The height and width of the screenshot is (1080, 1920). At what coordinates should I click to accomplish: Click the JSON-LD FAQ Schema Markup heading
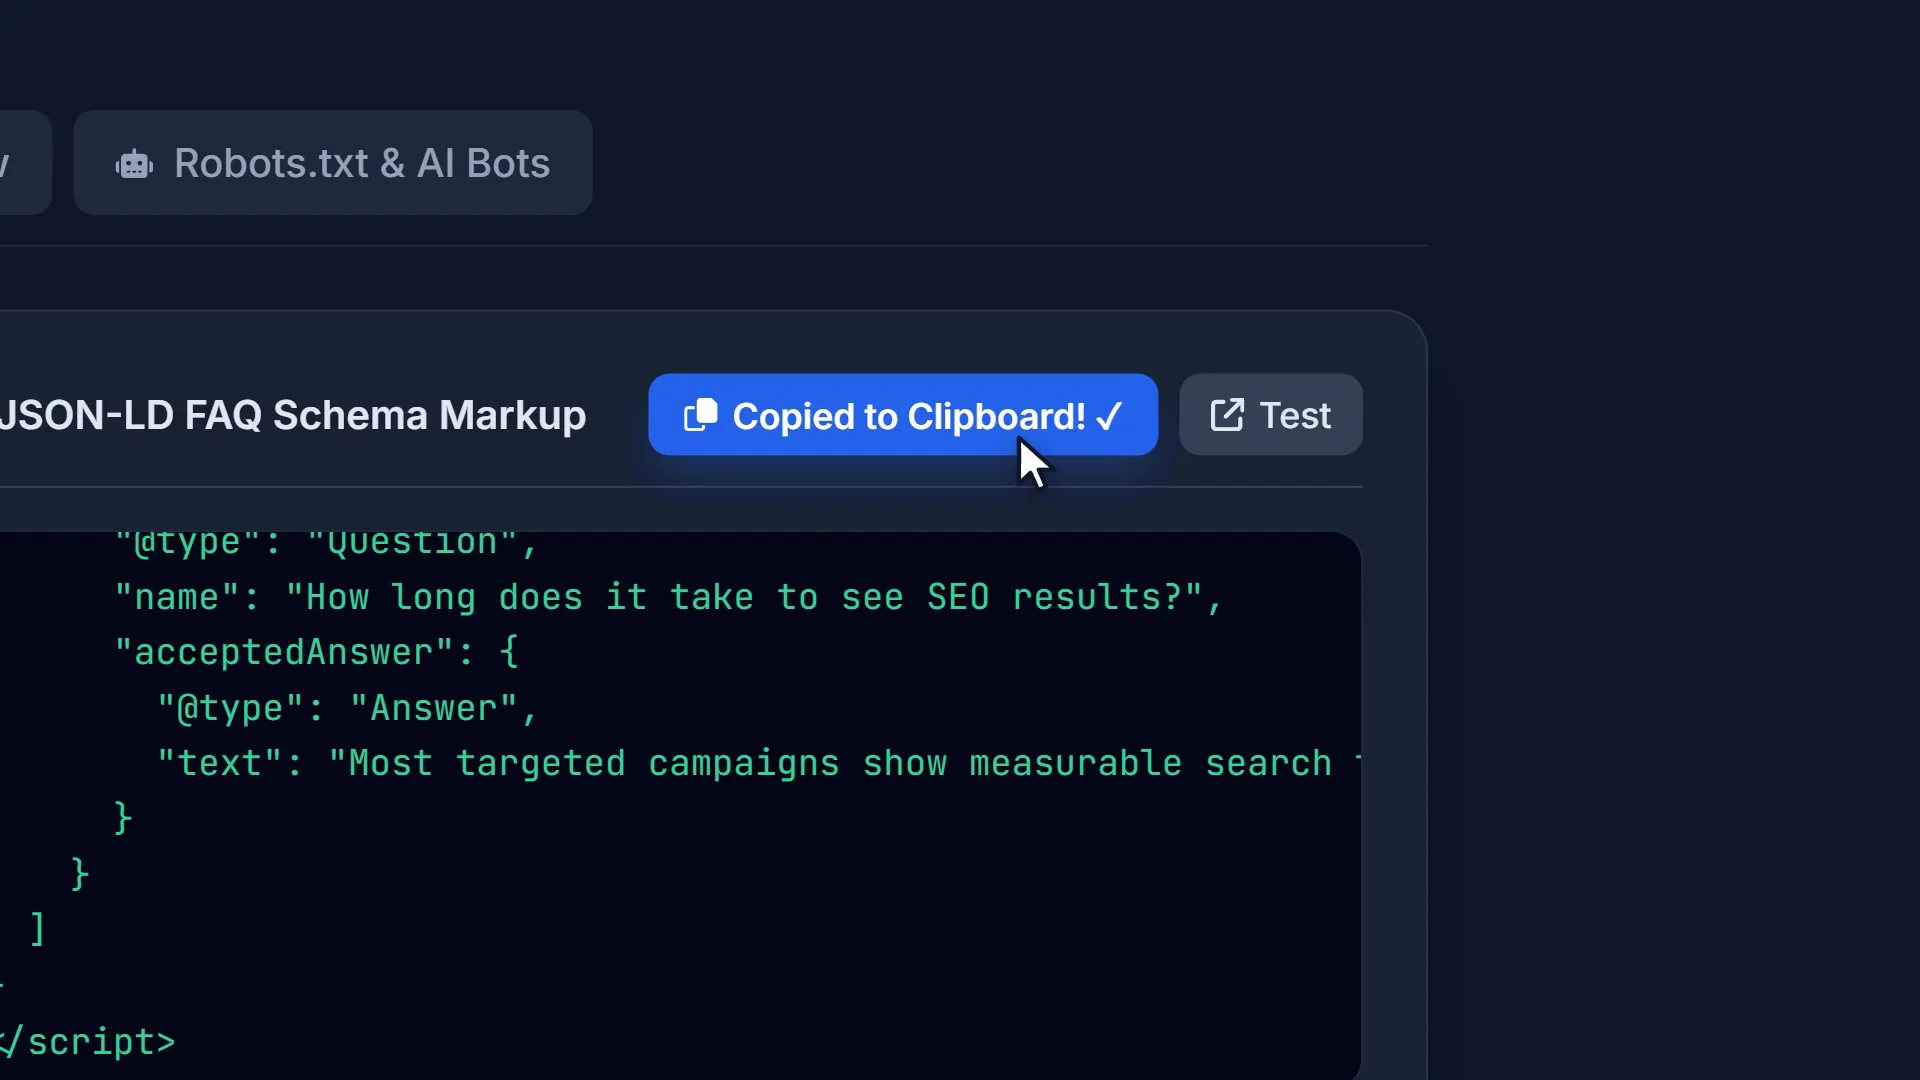coord(293,415)
